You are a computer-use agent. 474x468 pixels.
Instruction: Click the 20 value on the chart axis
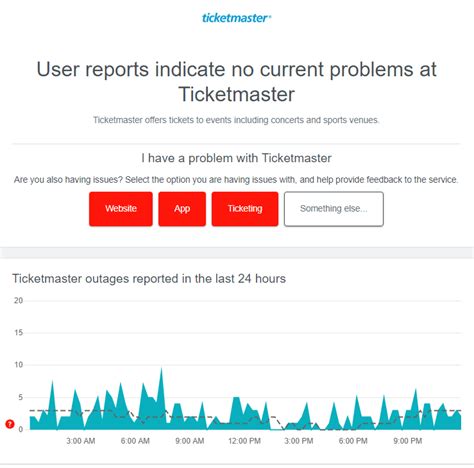tap(18, 301)
